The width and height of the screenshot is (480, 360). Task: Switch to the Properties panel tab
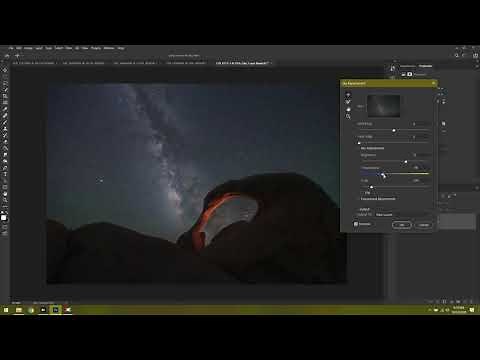click(x=425, y=66)
